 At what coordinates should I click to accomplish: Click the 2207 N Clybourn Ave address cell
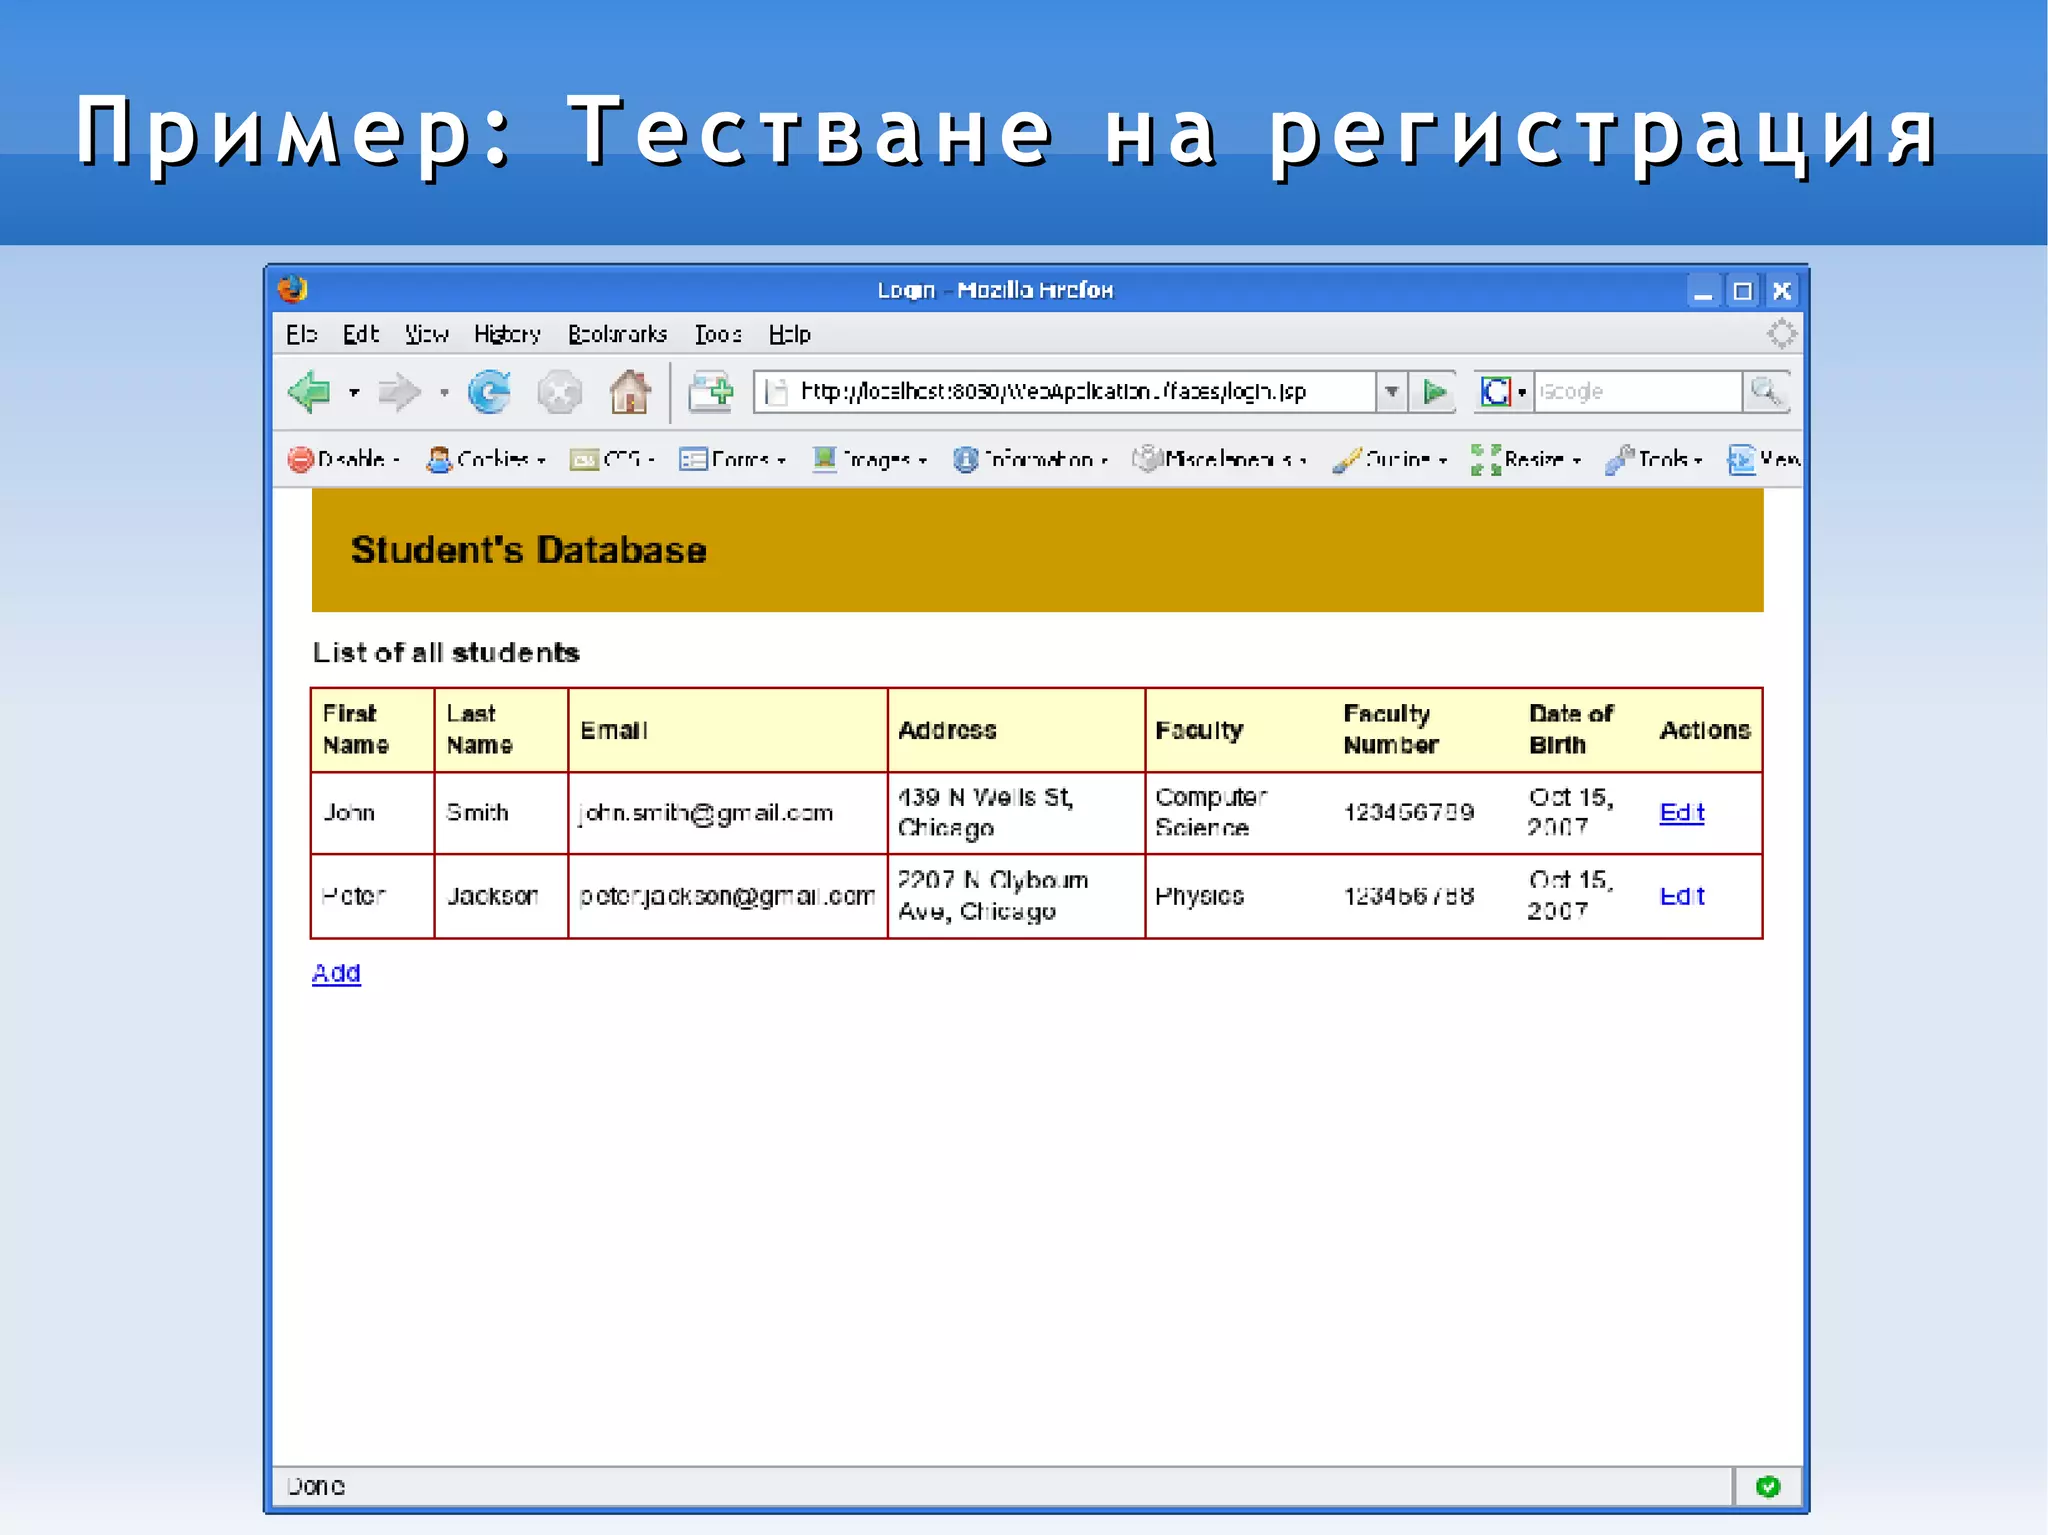[x=1016, y=896]
